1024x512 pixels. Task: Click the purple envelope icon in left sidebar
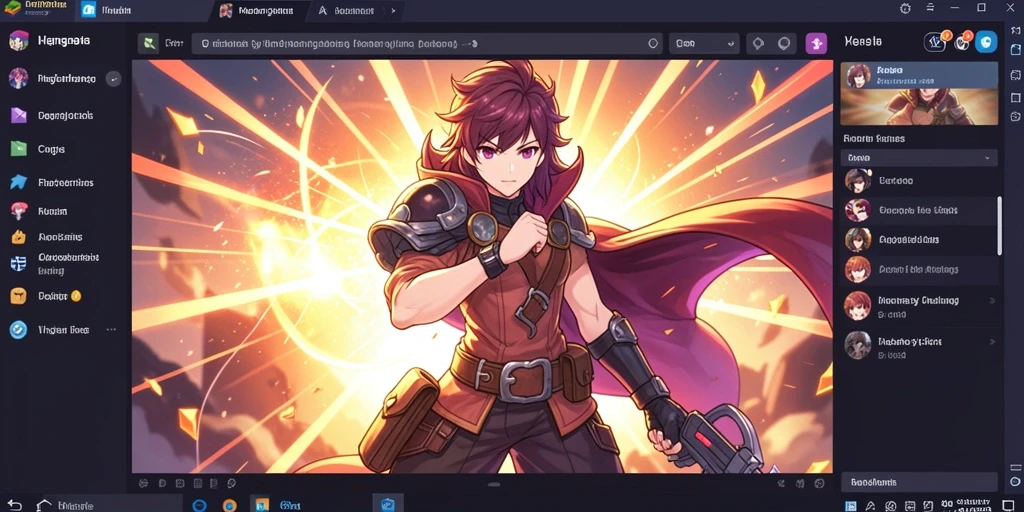18,116
